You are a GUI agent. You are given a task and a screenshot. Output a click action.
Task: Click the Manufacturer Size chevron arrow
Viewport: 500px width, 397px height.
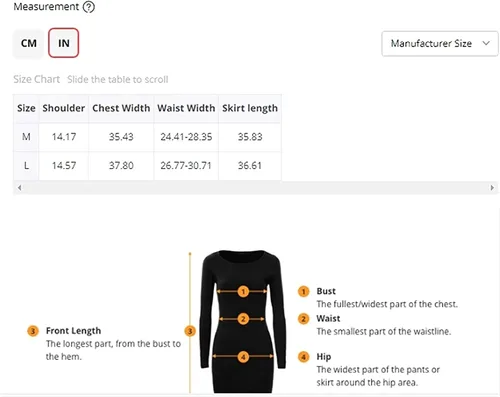click(x=486, y=43)
